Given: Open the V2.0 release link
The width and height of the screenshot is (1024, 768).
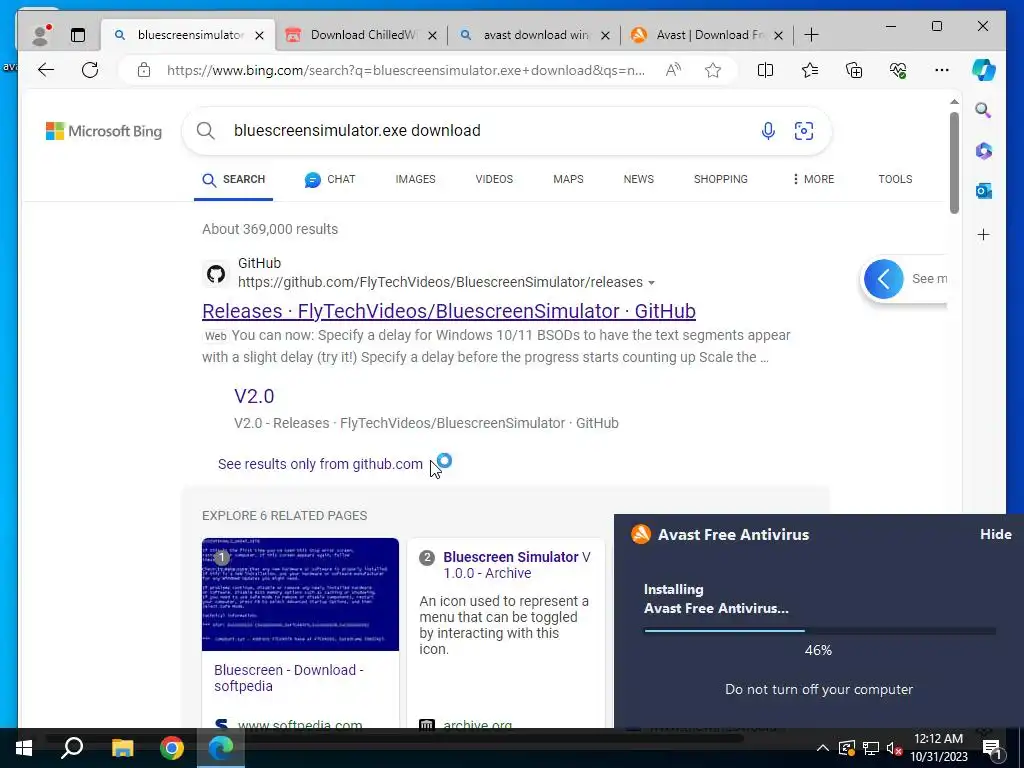Looking at the screenshot, I should tap(254, 396).
